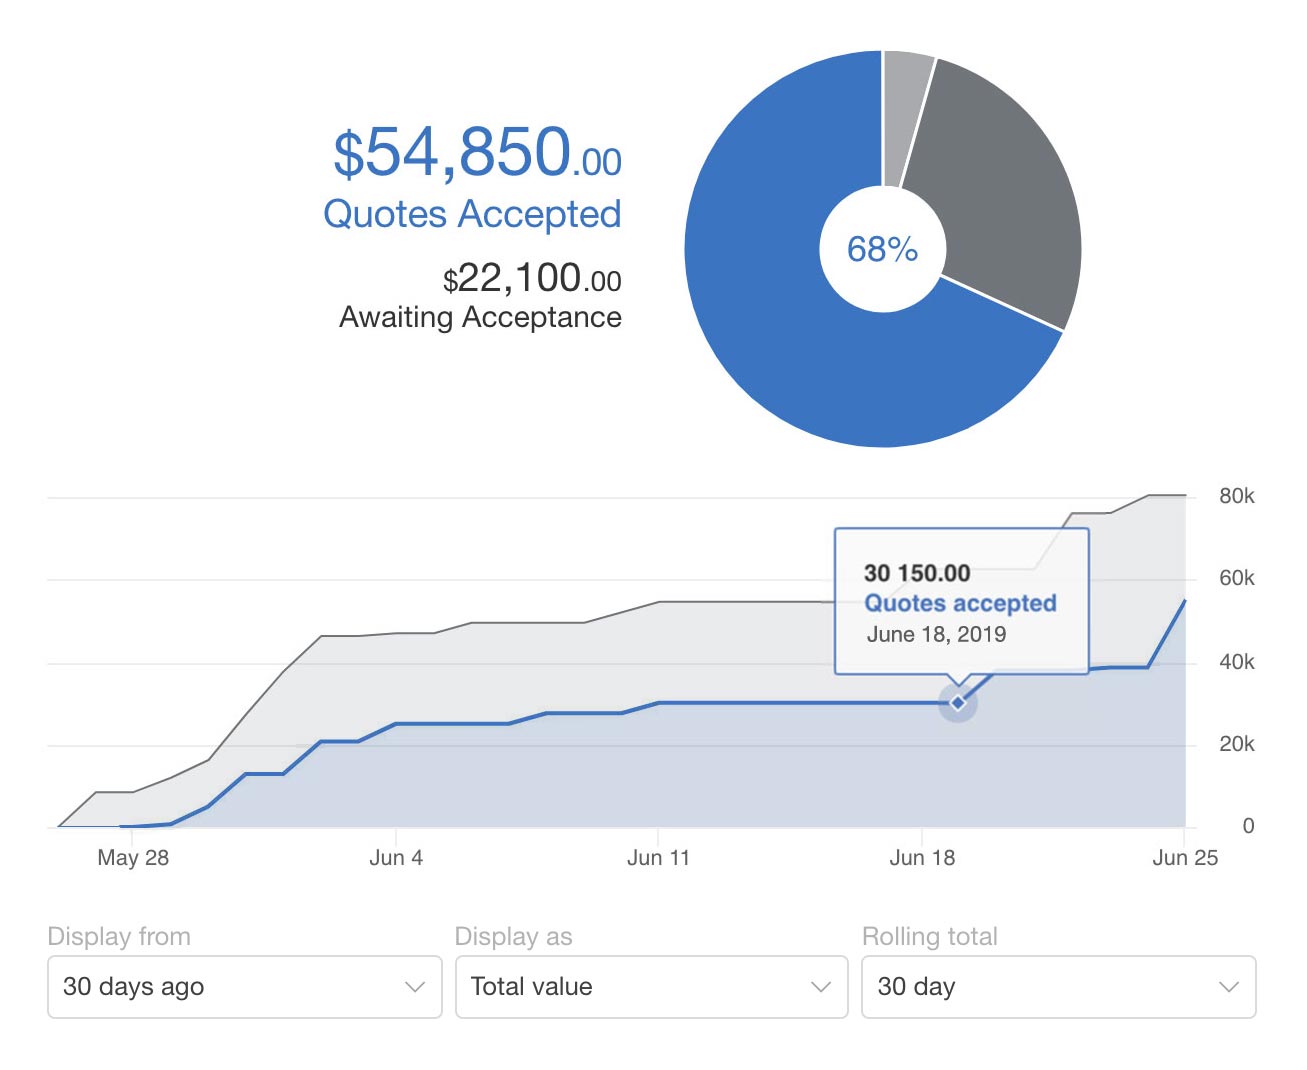Open the 'Display as' Total value dropdown
Image resolution: width=1307 pixels, height=1070 pixels.
(x=652, y=987)
